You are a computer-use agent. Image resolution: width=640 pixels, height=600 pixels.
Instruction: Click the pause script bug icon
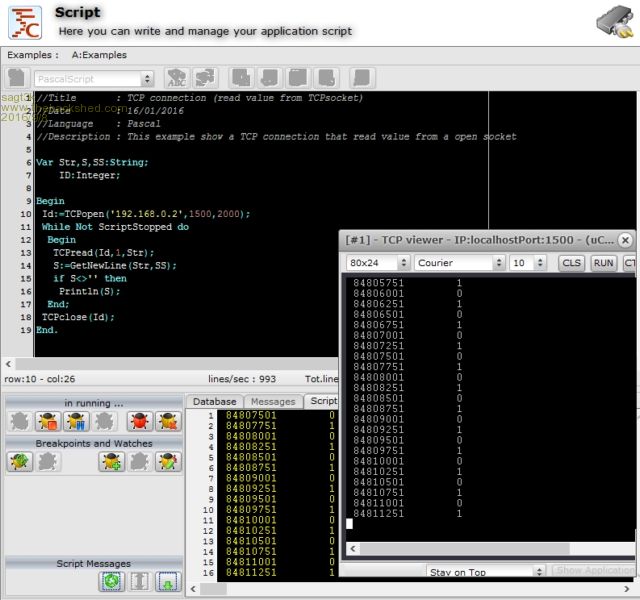[x=77, y=421]
